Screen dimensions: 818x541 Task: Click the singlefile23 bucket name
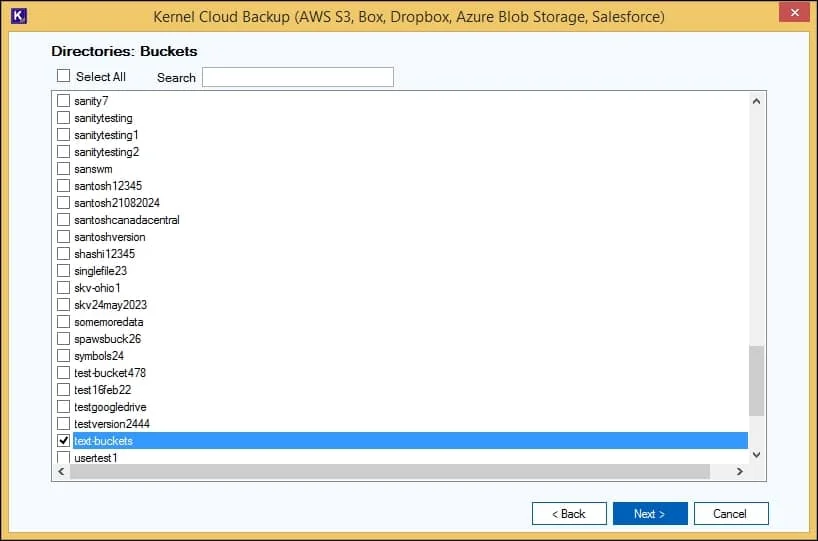coord(100,271)
